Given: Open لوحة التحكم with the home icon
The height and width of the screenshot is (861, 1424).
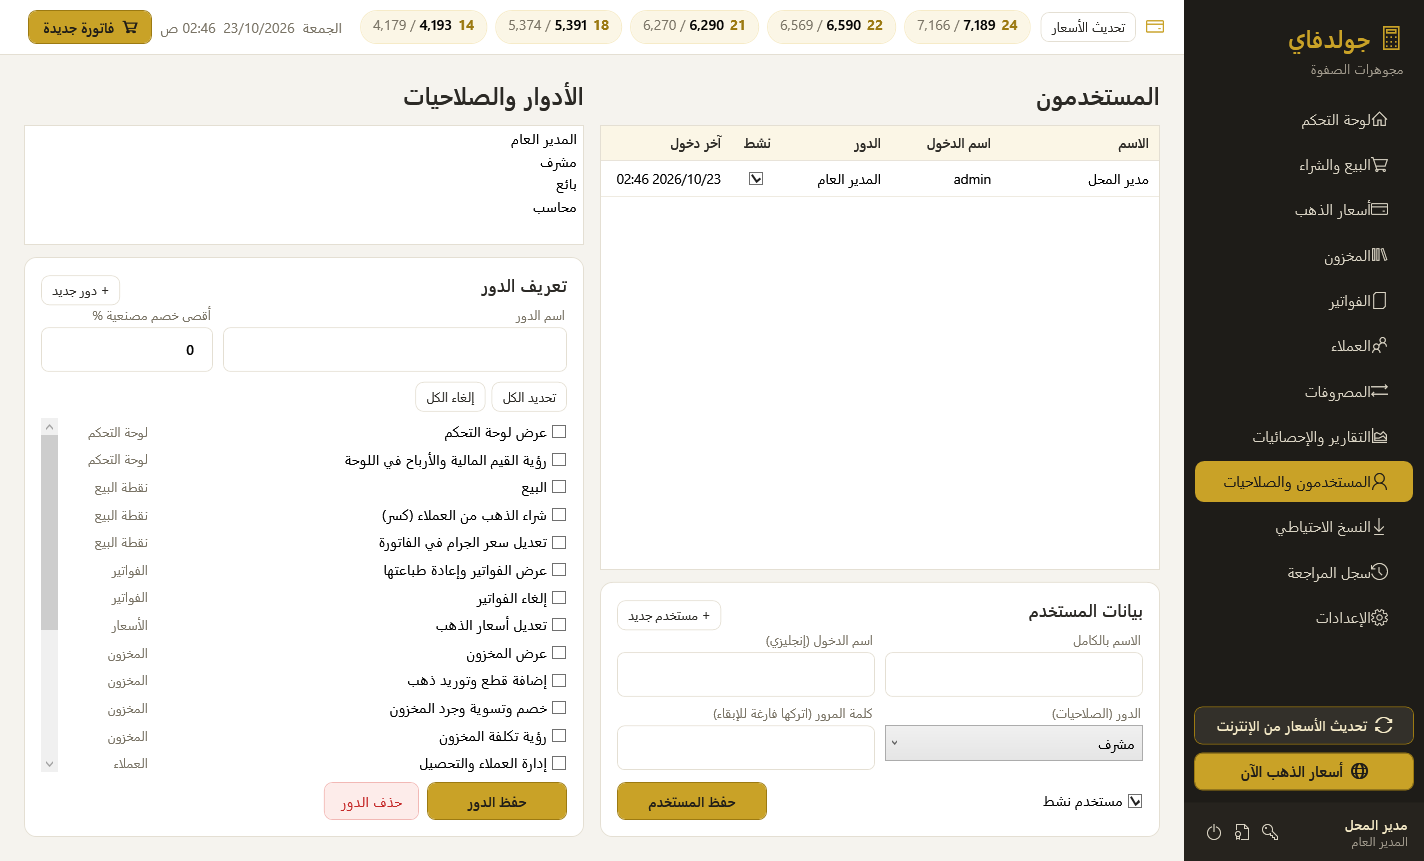Looking at the screenshot, I should click(x=1304, y=120).
